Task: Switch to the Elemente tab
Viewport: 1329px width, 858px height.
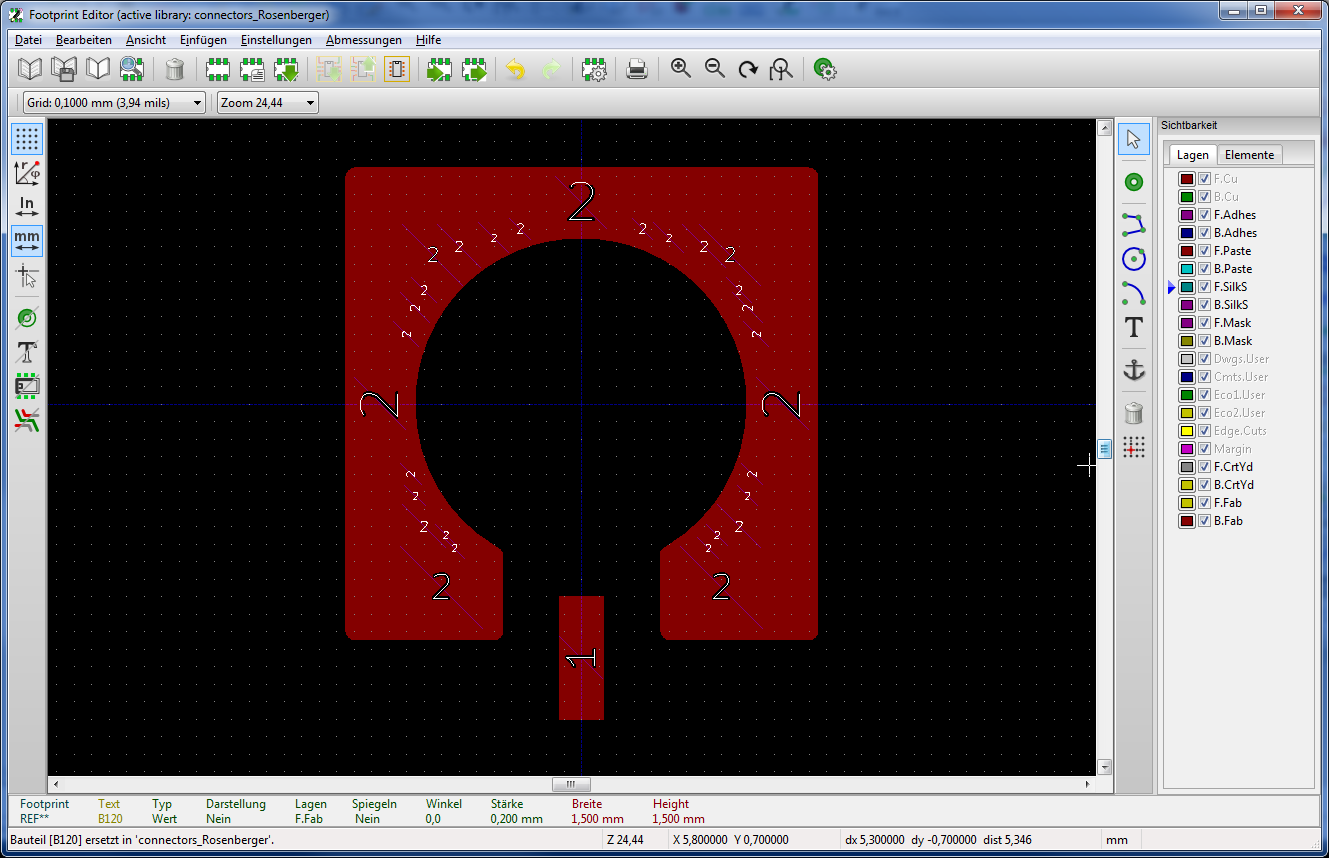Action: 1249,154
